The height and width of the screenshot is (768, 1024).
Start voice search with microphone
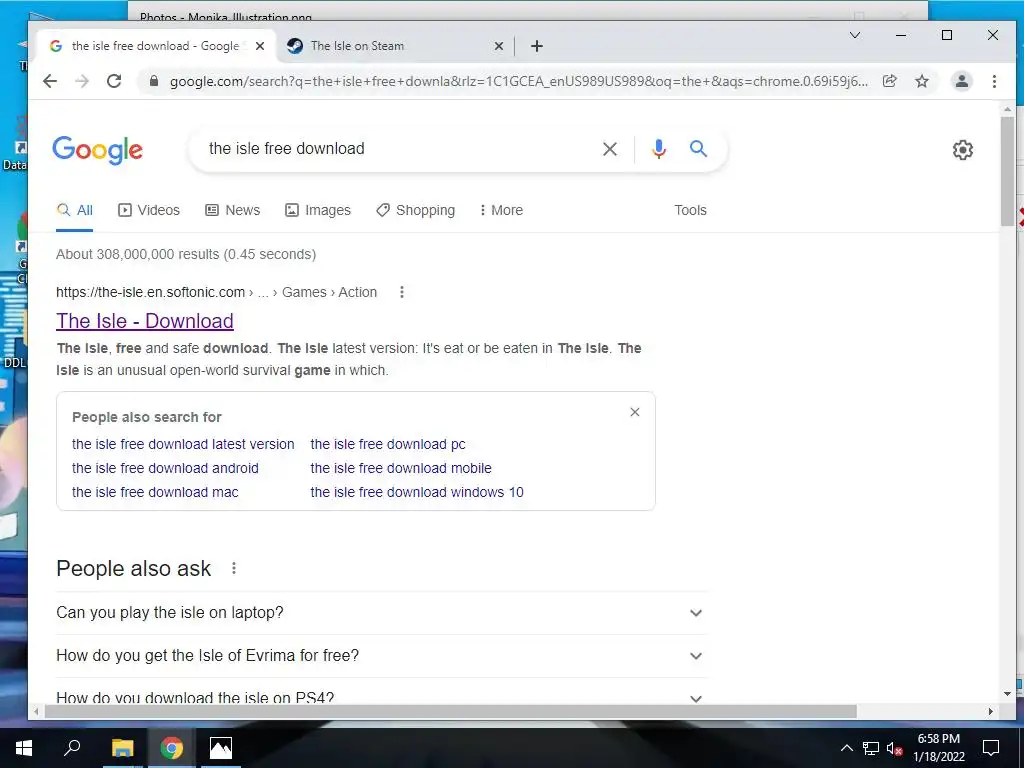click(x=659, y=149)
